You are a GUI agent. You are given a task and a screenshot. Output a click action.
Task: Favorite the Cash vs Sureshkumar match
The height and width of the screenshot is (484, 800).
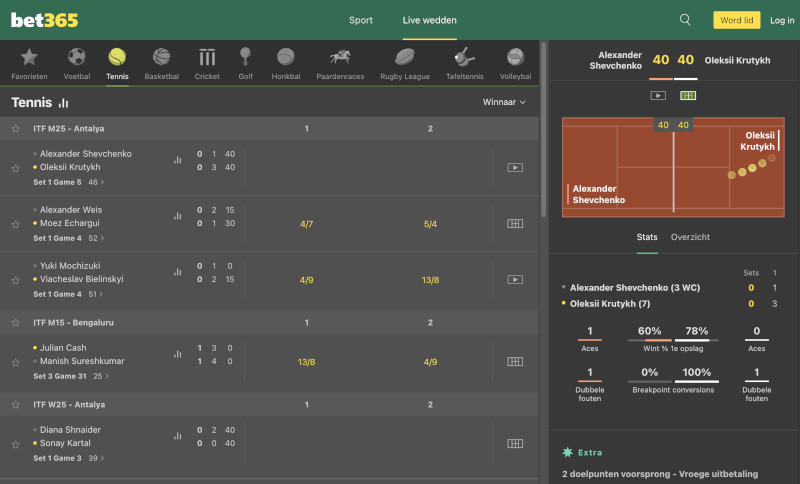16,363
